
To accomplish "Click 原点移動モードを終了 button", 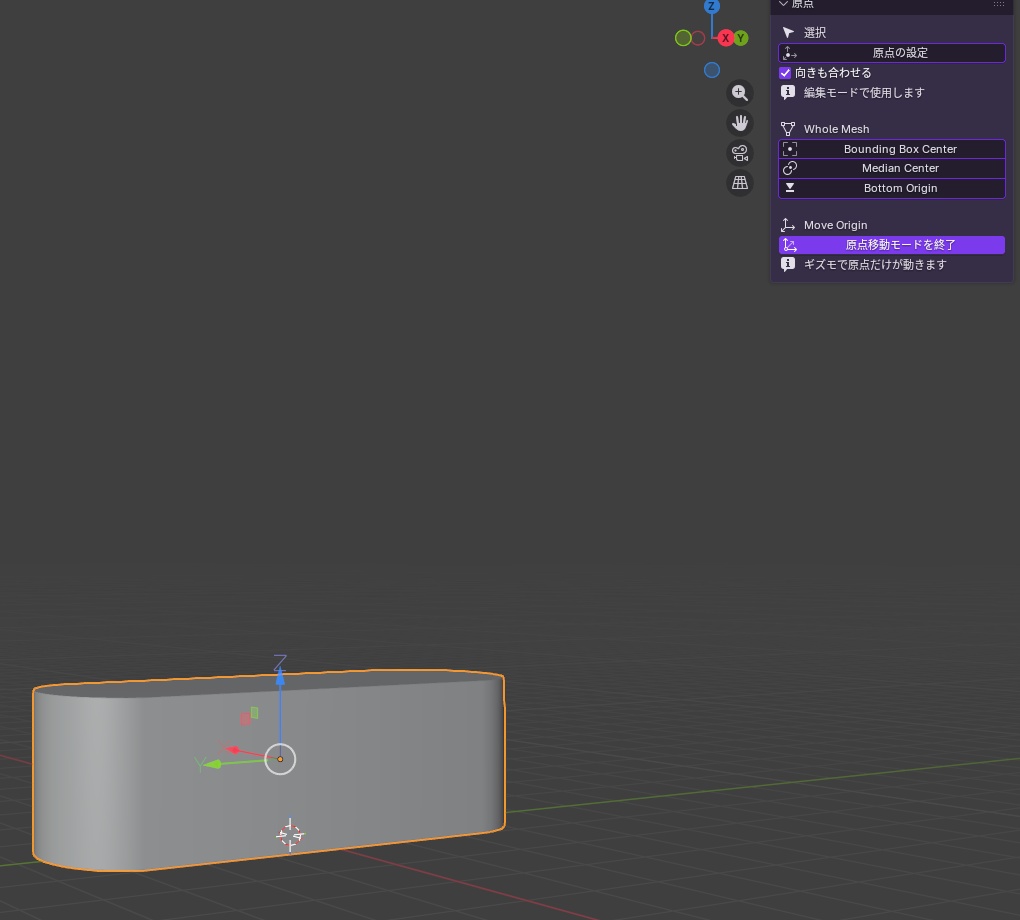I will pyautogui.click(x=891, y=245).
